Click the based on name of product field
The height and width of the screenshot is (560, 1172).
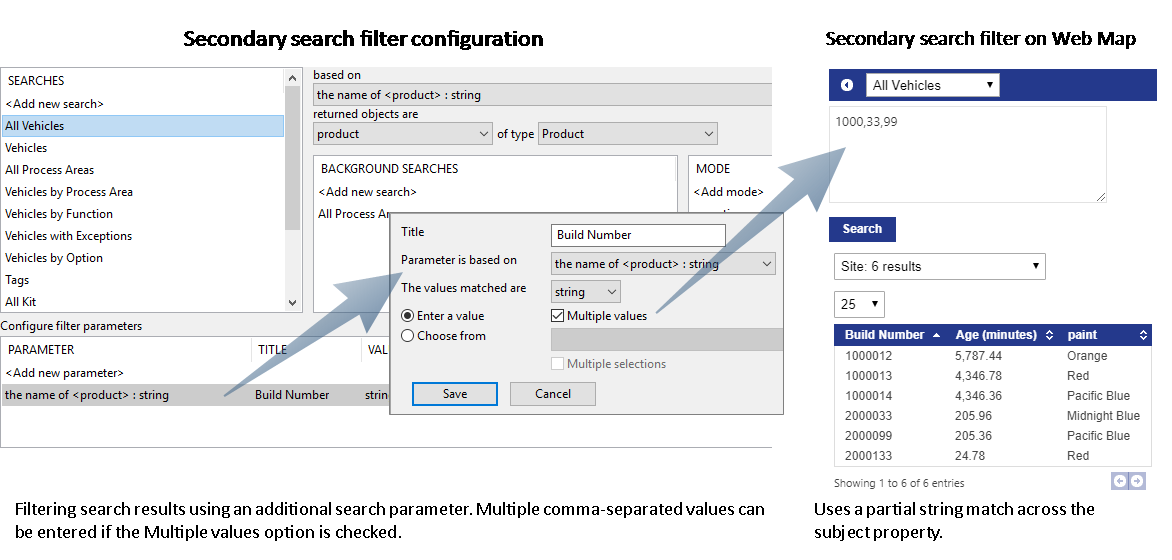542,95
